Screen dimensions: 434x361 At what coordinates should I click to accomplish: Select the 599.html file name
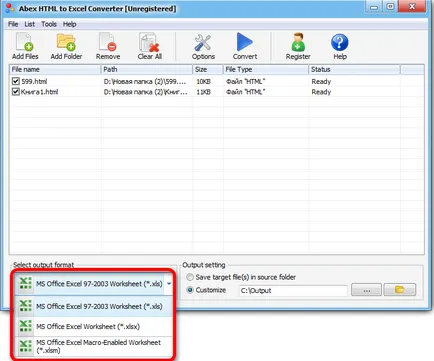coord(34,81)
